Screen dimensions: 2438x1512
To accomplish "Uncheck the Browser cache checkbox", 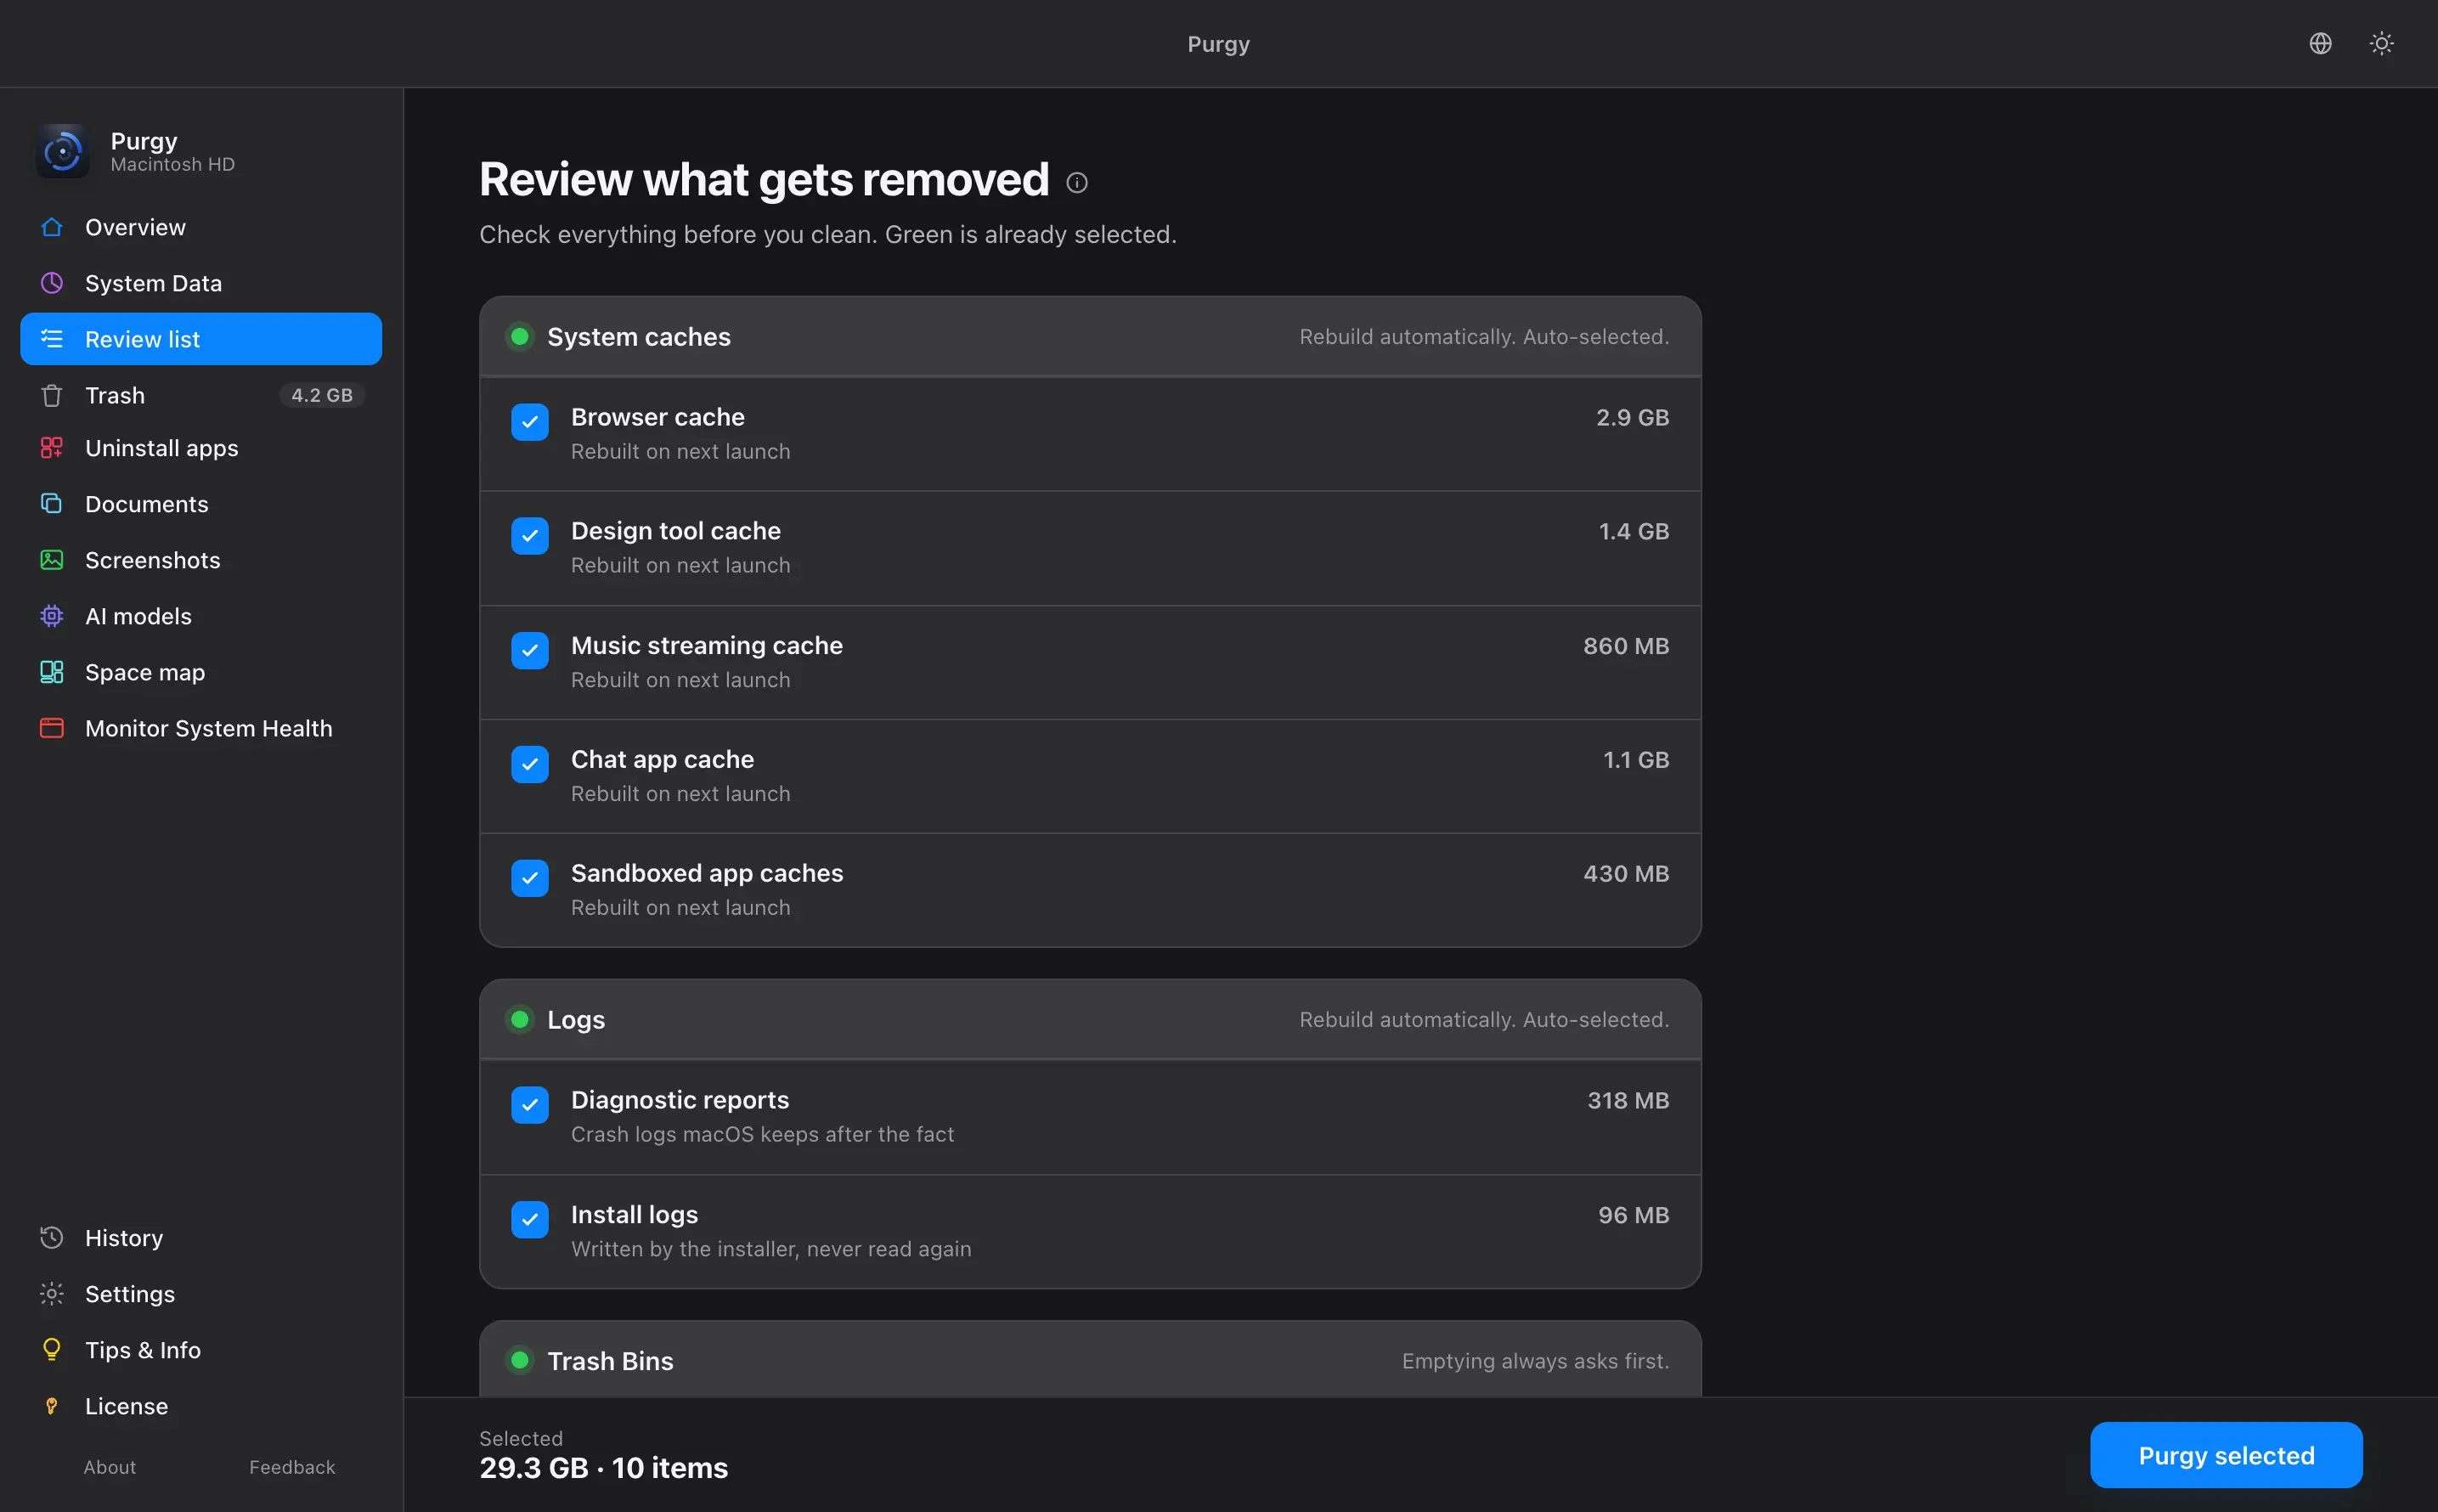I will pos(530,422).
